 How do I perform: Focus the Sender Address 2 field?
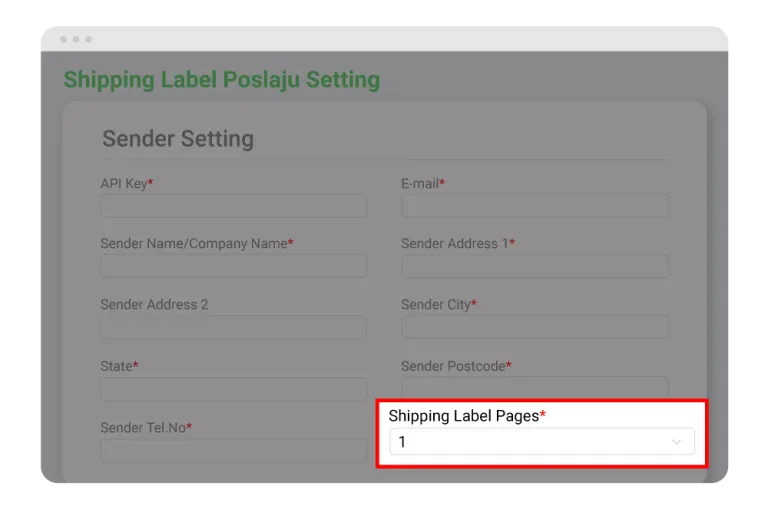pyautogui.click(x=234, y=327)
